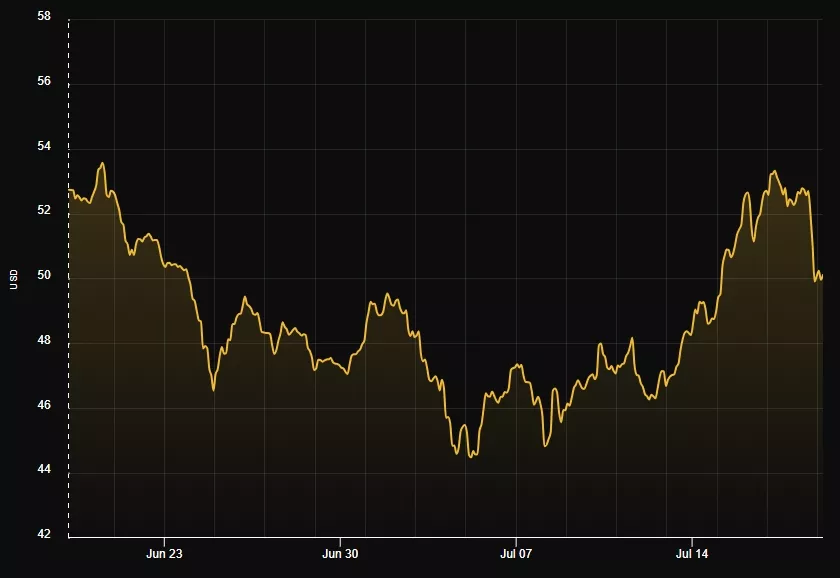
Task: Click the Jun 23 date label
Action: [164, 553]
